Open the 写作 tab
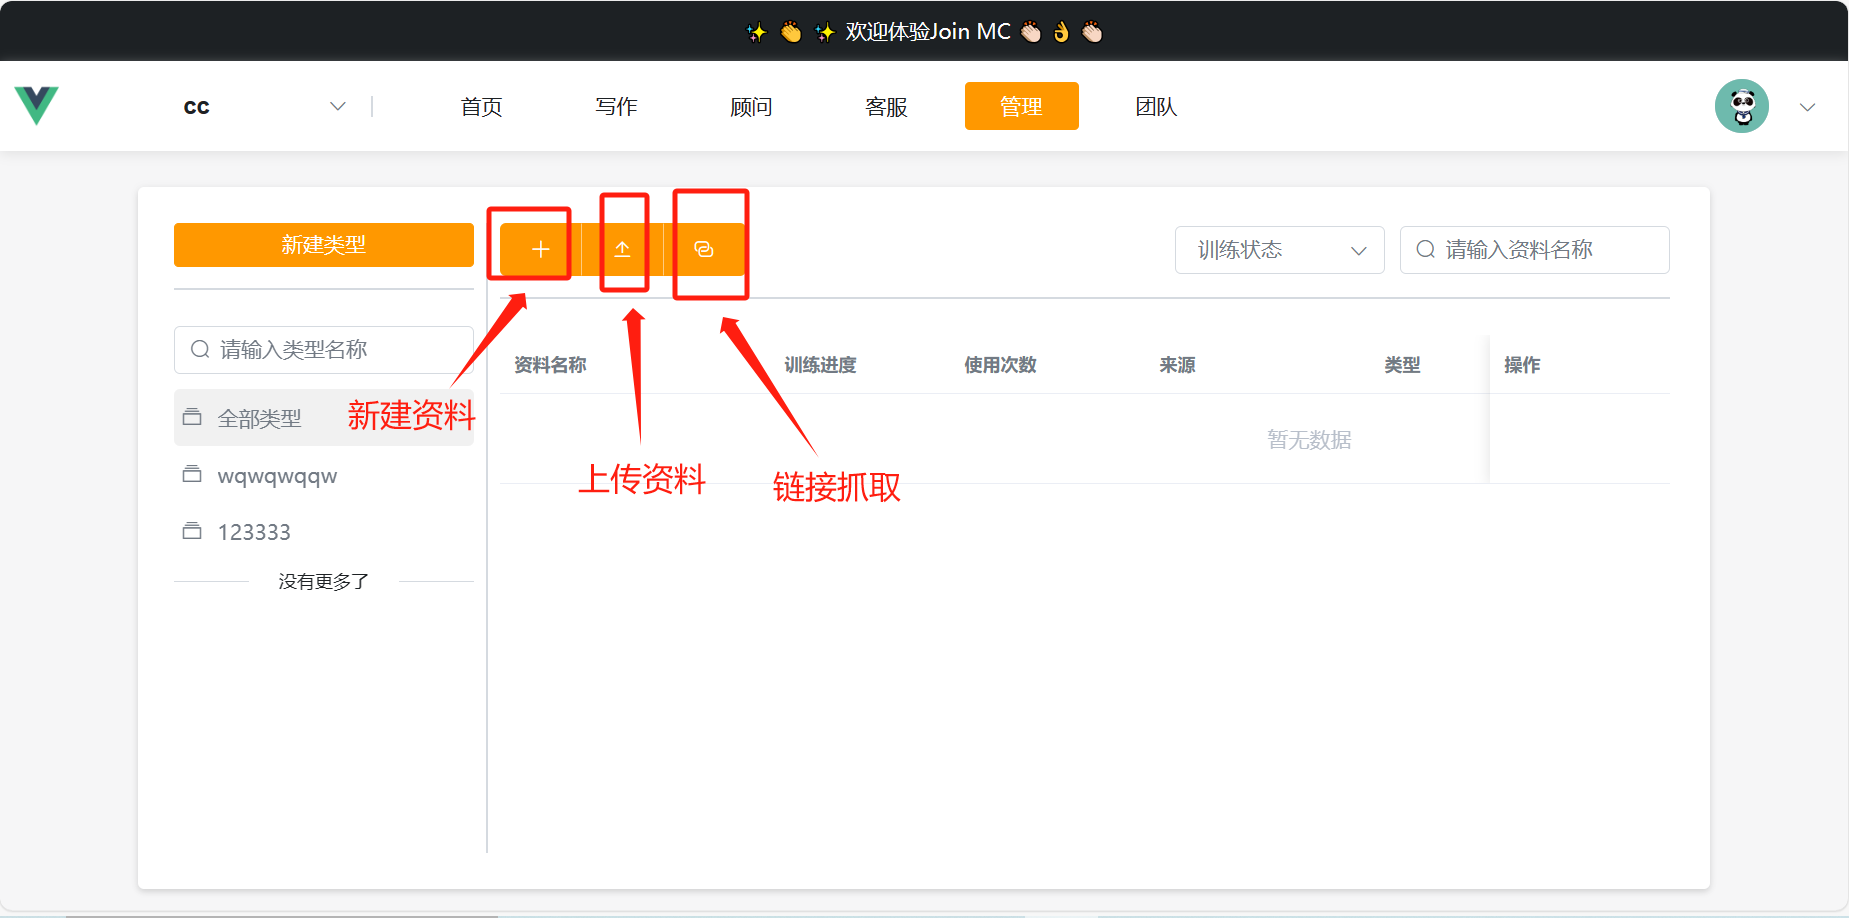Screen dimensions: 1849x918 click(x=616, y=106)
